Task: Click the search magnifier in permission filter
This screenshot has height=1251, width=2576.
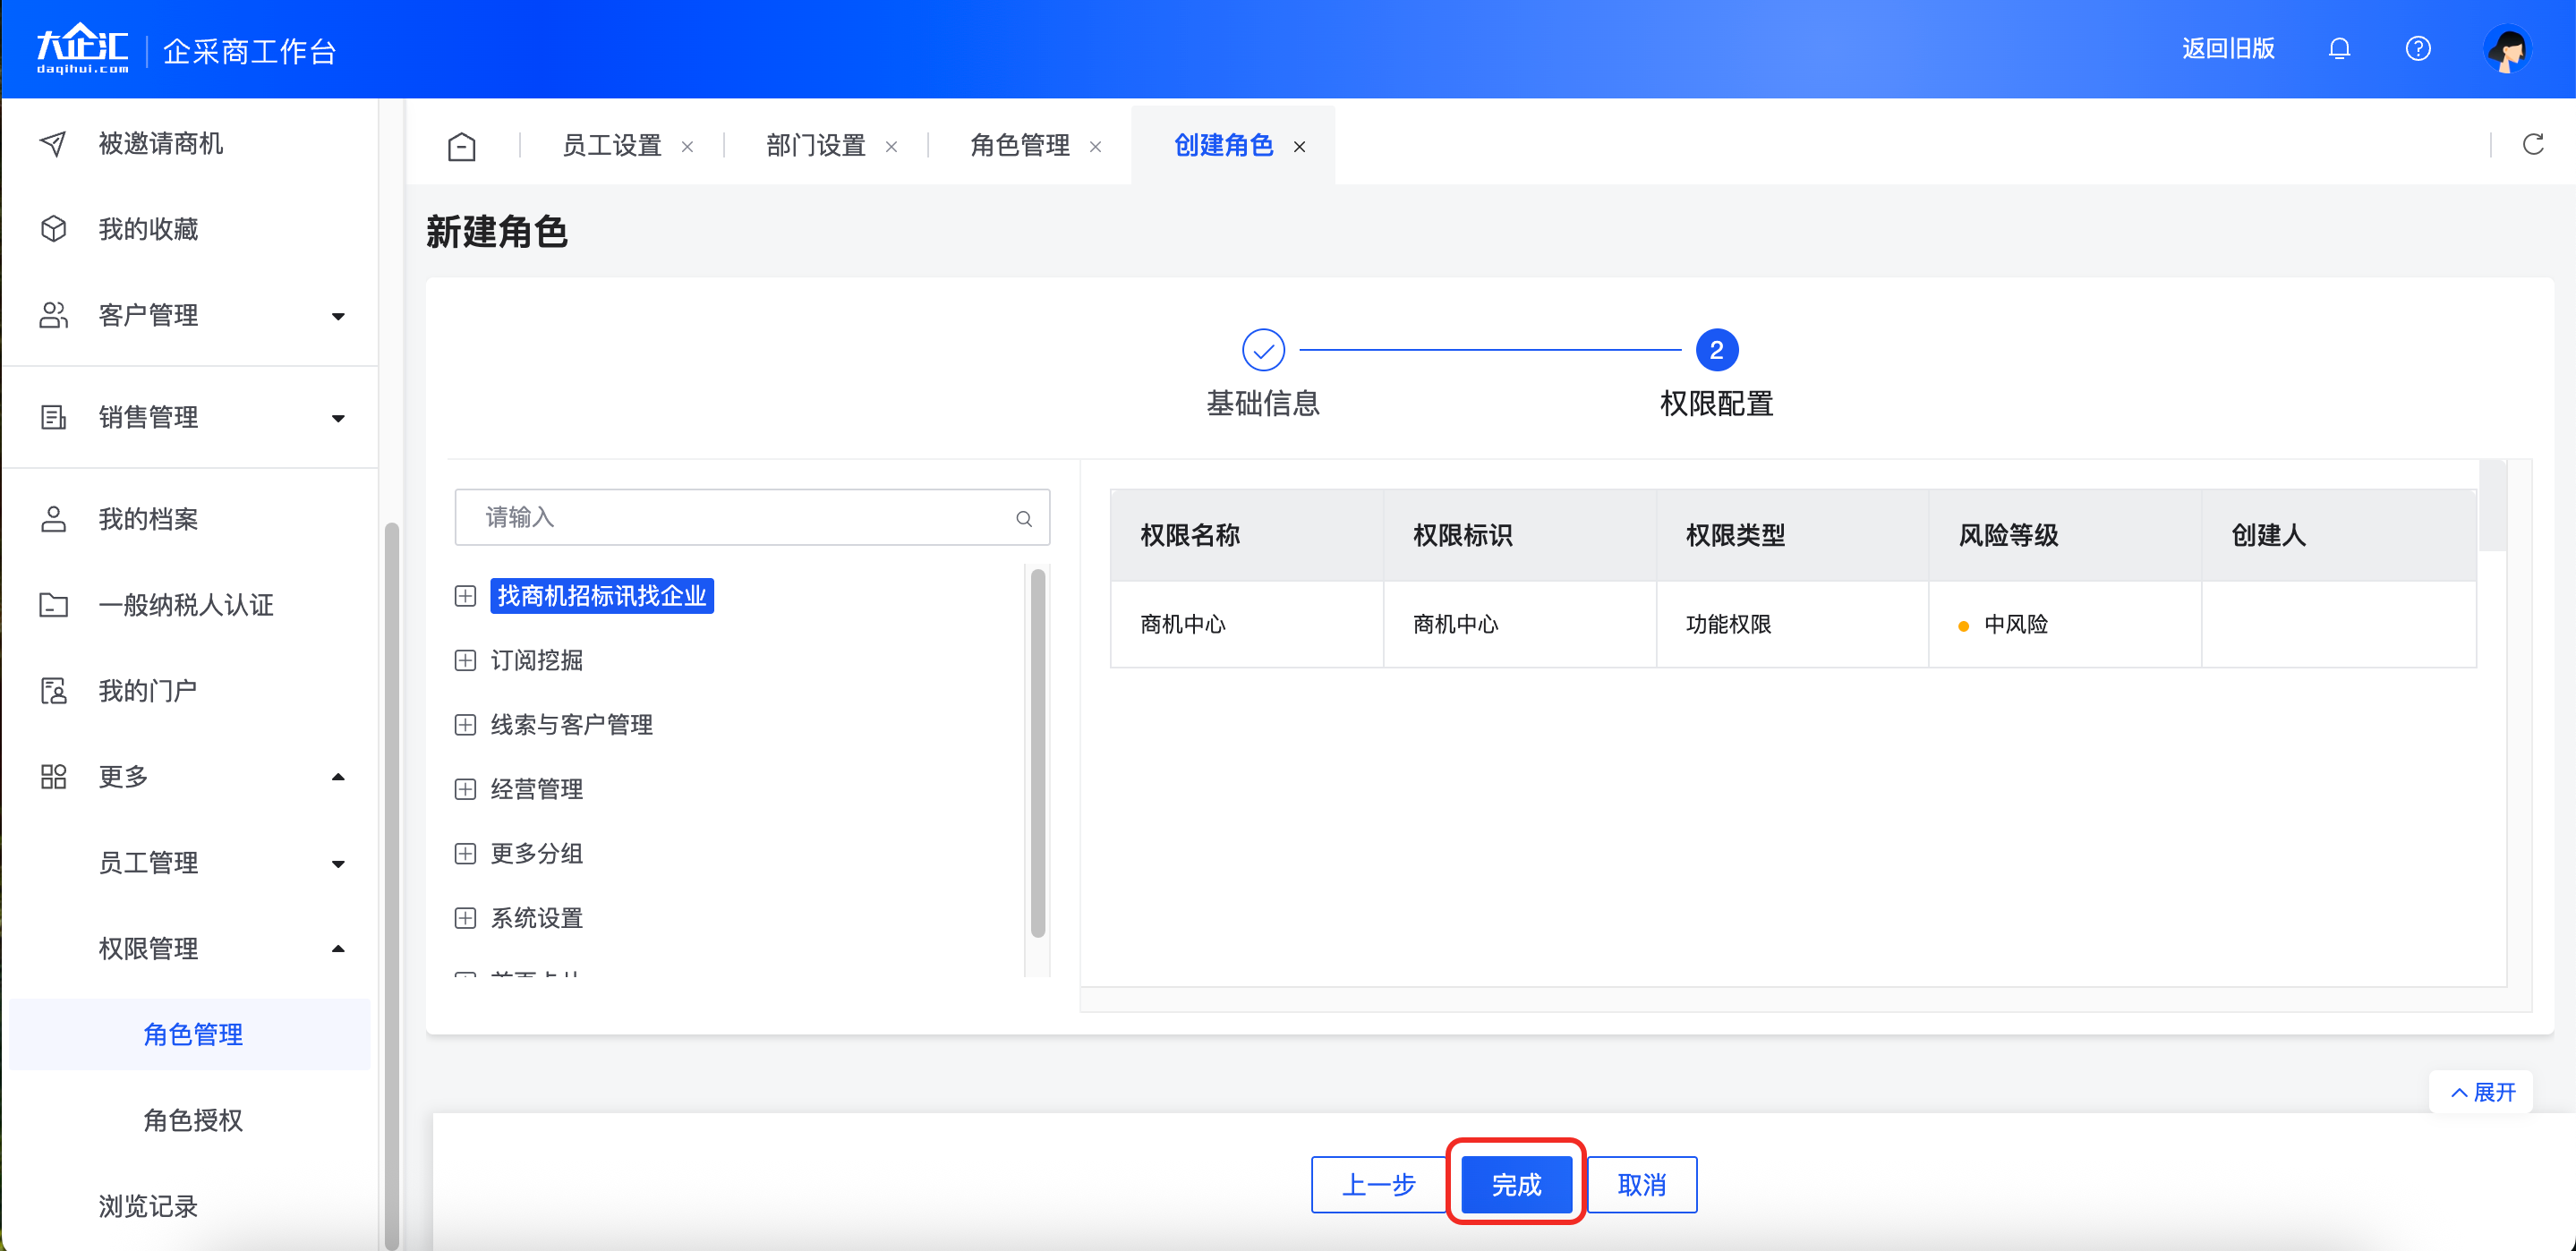Action: point(1023,518)
